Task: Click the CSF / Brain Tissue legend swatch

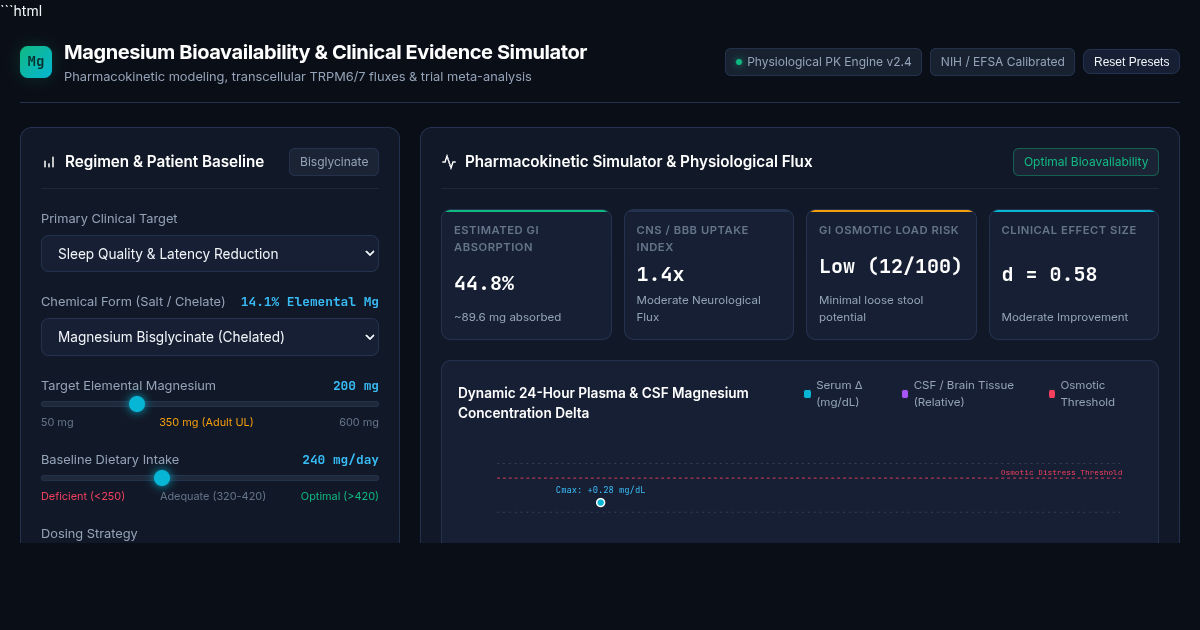Action: point(905,394)
